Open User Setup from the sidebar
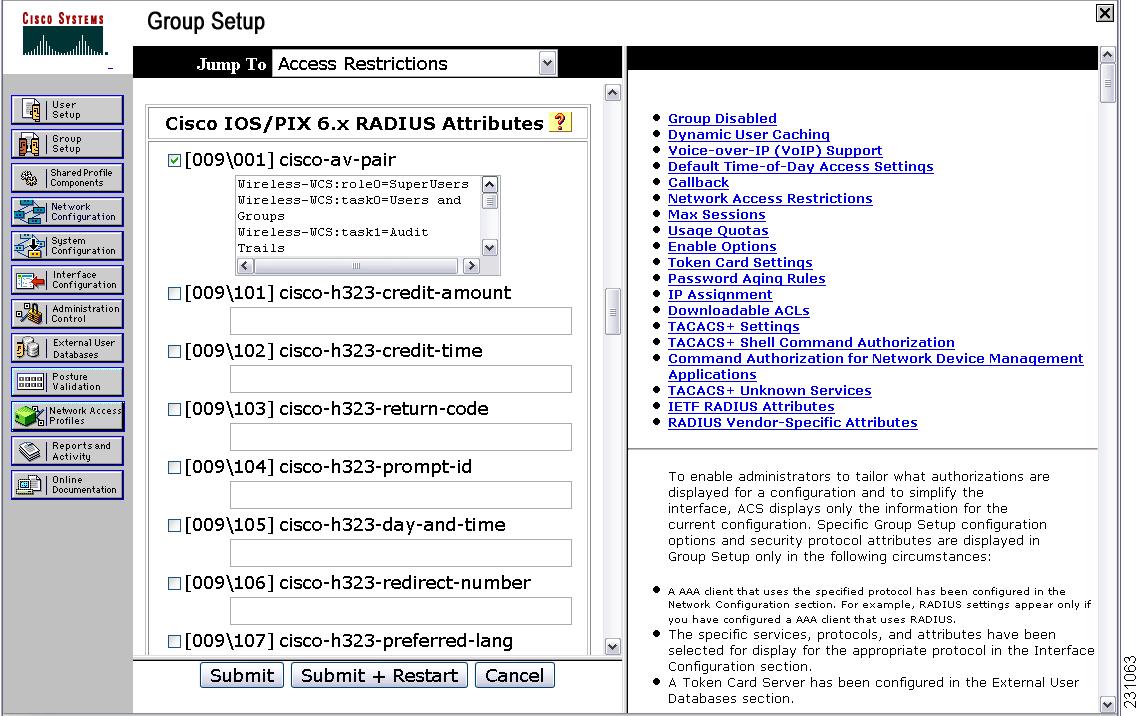The height and width of the screenshot is (716, 1140). click(67, 110)
